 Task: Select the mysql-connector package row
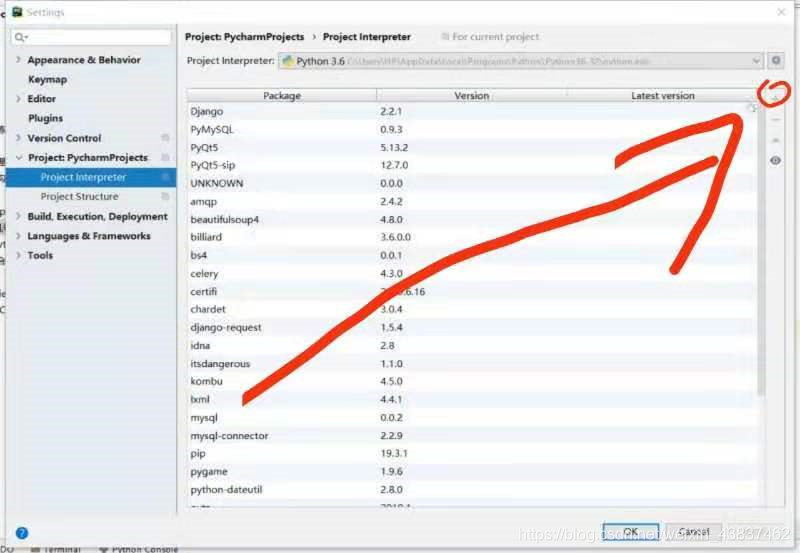tap(472, 436)
